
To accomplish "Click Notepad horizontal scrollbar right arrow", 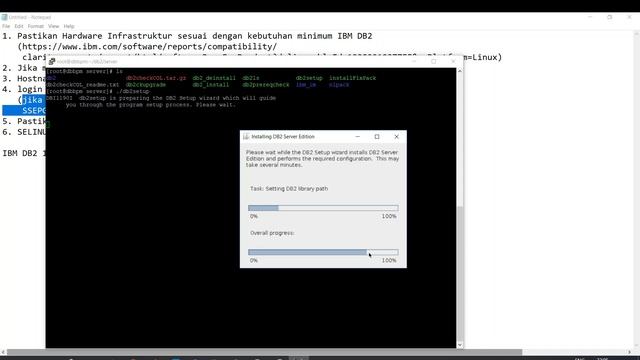I will pos(629,352).
